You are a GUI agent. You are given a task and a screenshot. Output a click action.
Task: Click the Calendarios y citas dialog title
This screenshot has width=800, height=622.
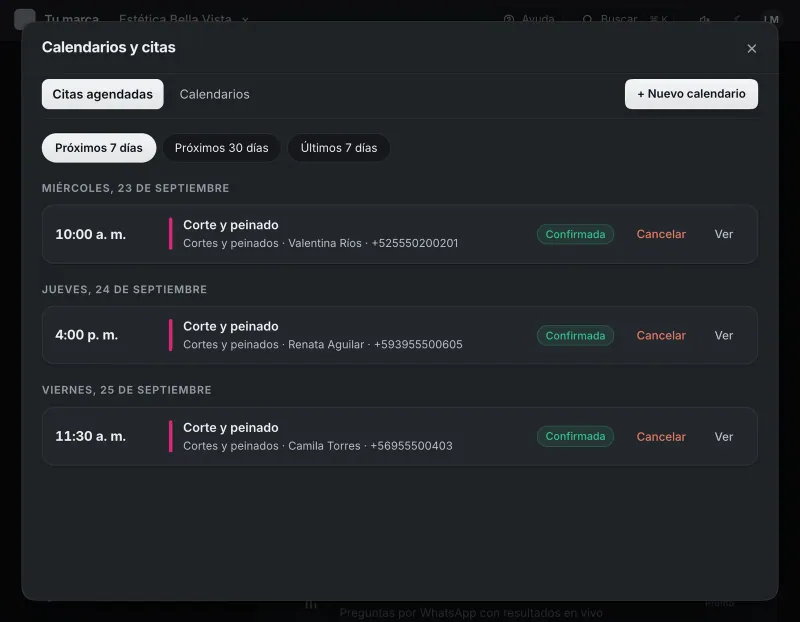pos(109,47)
